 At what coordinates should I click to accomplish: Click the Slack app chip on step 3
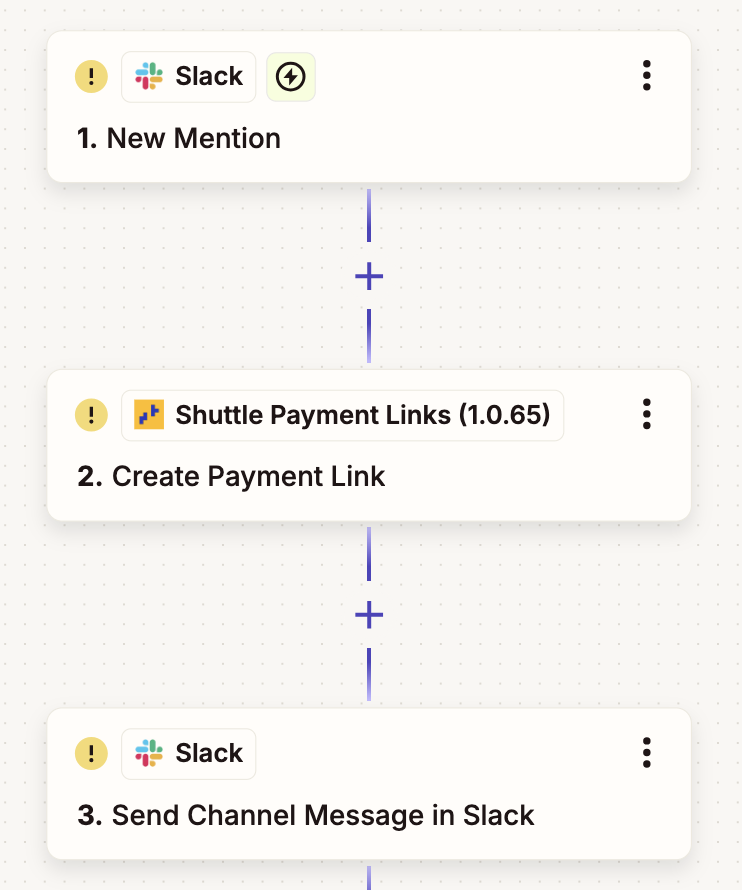pos(188,753)
